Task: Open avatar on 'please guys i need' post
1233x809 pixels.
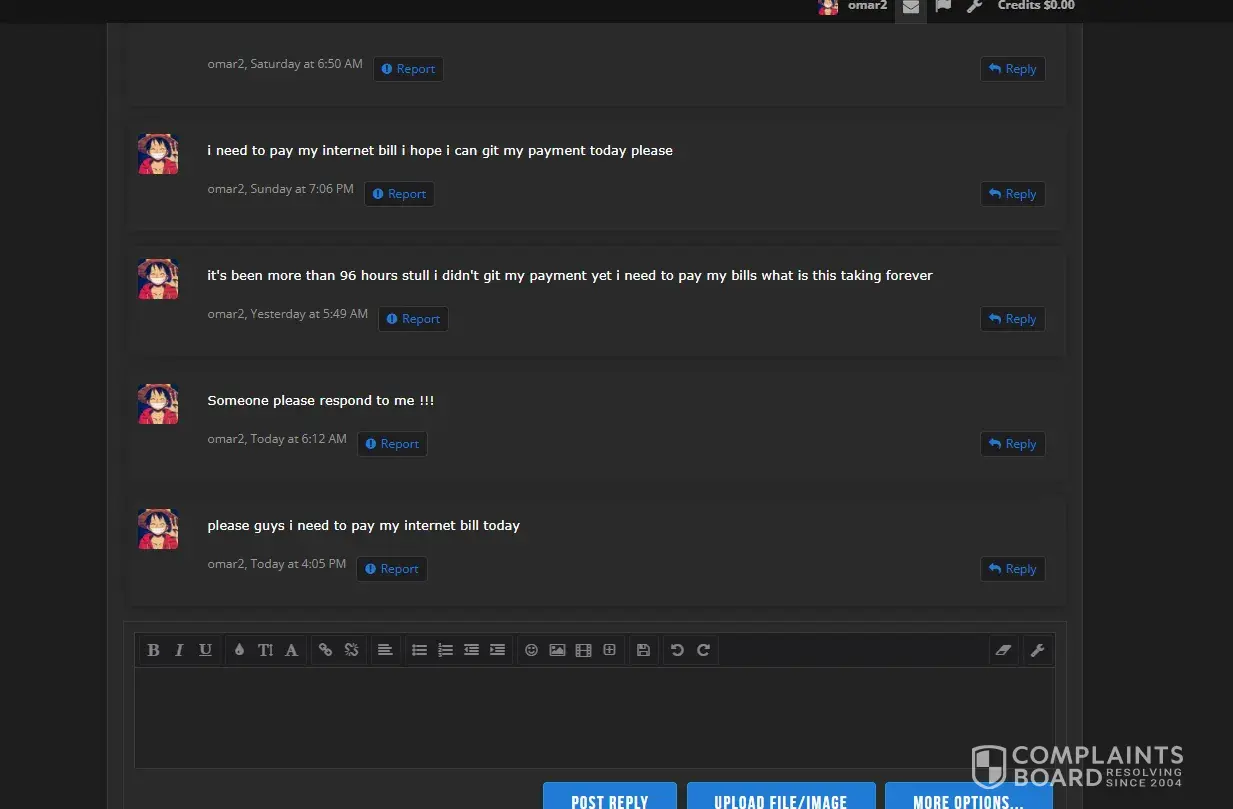Action: point(158,529)
